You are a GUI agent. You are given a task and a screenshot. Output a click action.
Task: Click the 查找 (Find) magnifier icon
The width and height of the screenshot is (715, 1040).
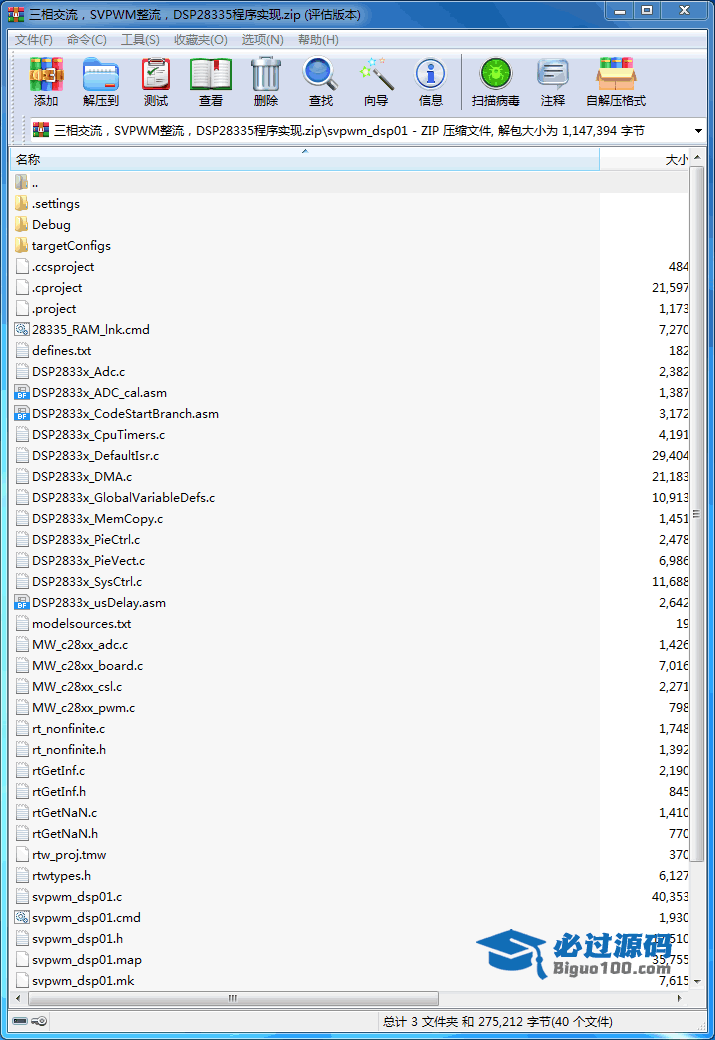point(320,82)
